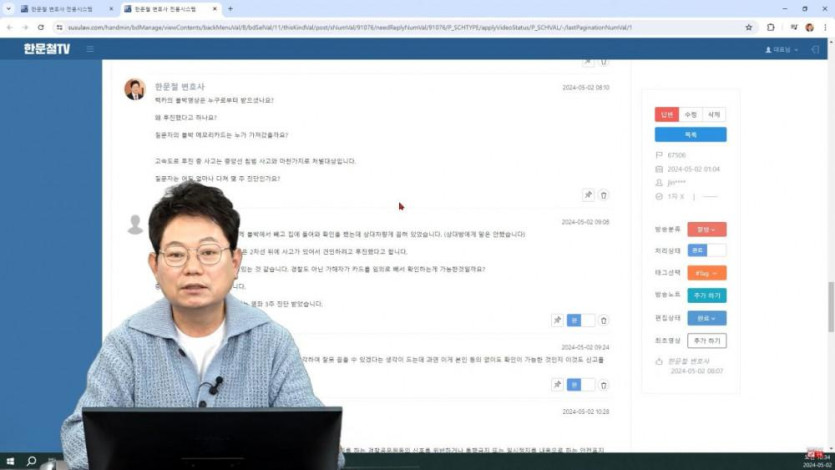Expand the orange #Tag dropdown

[706, 272]
